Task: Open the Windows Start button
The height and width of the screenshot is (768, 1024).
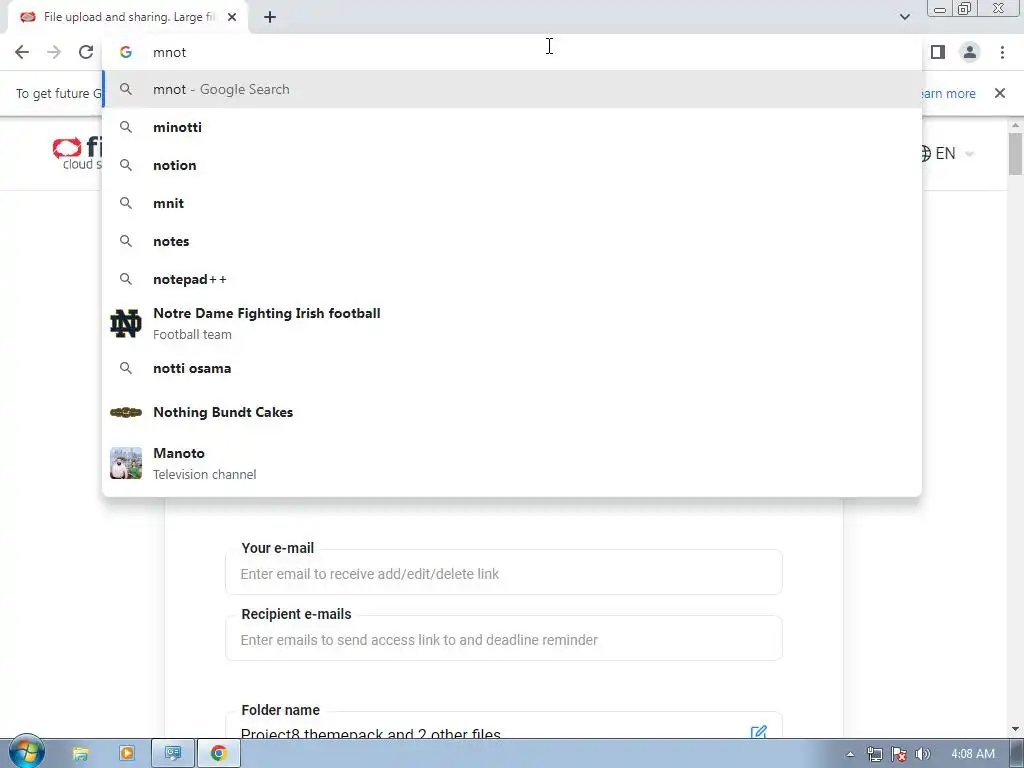Action: [26, 754]
